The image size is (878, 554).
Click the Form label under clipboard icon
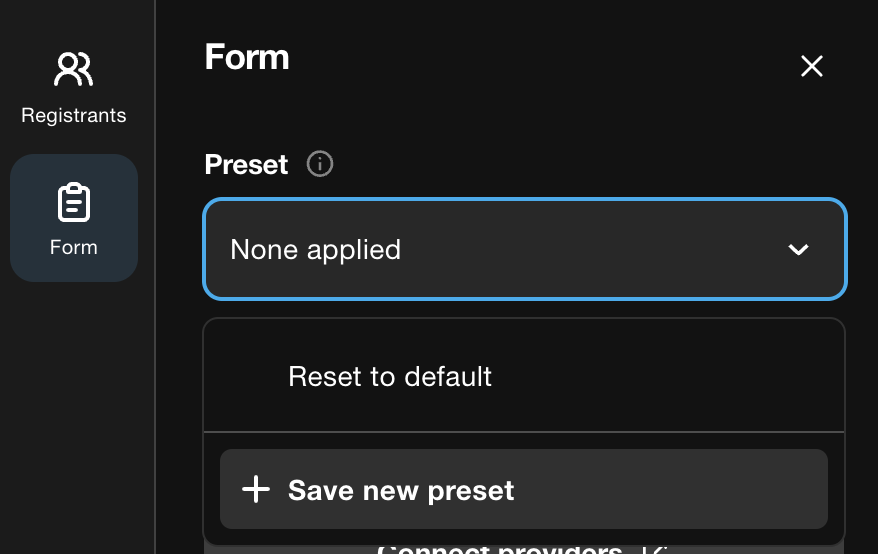click(73, 248)
